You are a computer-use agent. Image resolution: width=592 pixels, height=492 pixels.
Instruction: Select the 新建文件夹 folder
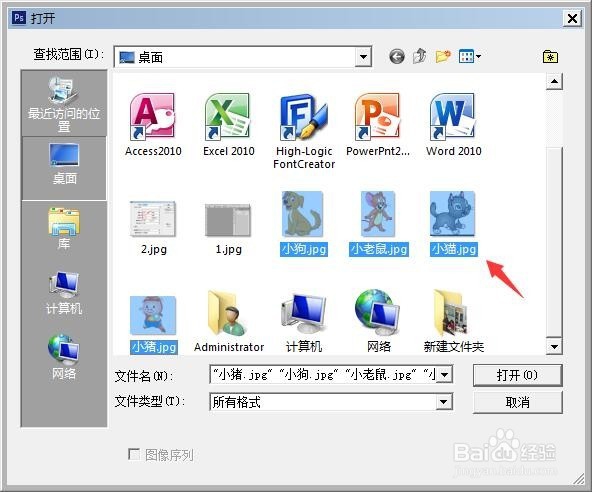tap(453, 321)
